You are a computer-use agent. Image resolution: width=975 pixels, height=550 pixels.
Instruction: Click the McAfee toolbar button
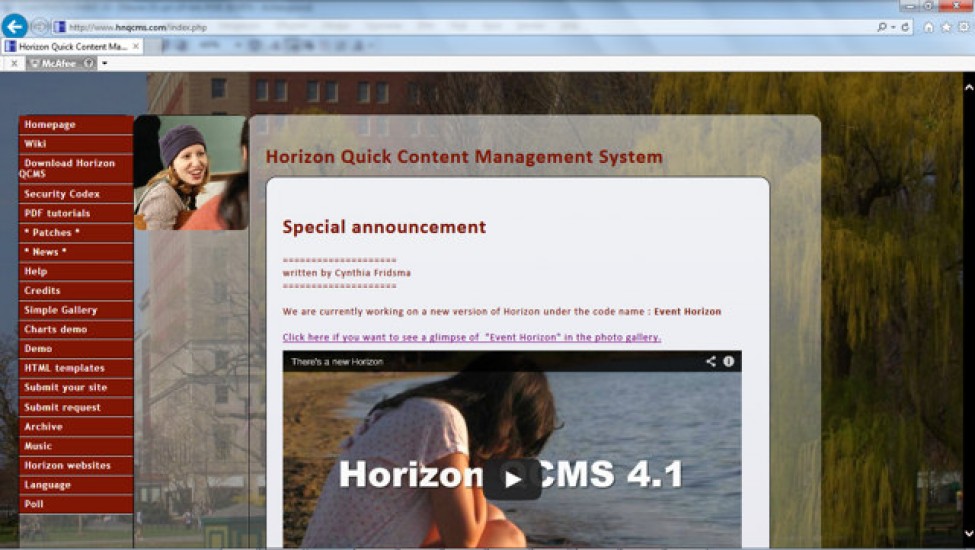pos(61,63)
